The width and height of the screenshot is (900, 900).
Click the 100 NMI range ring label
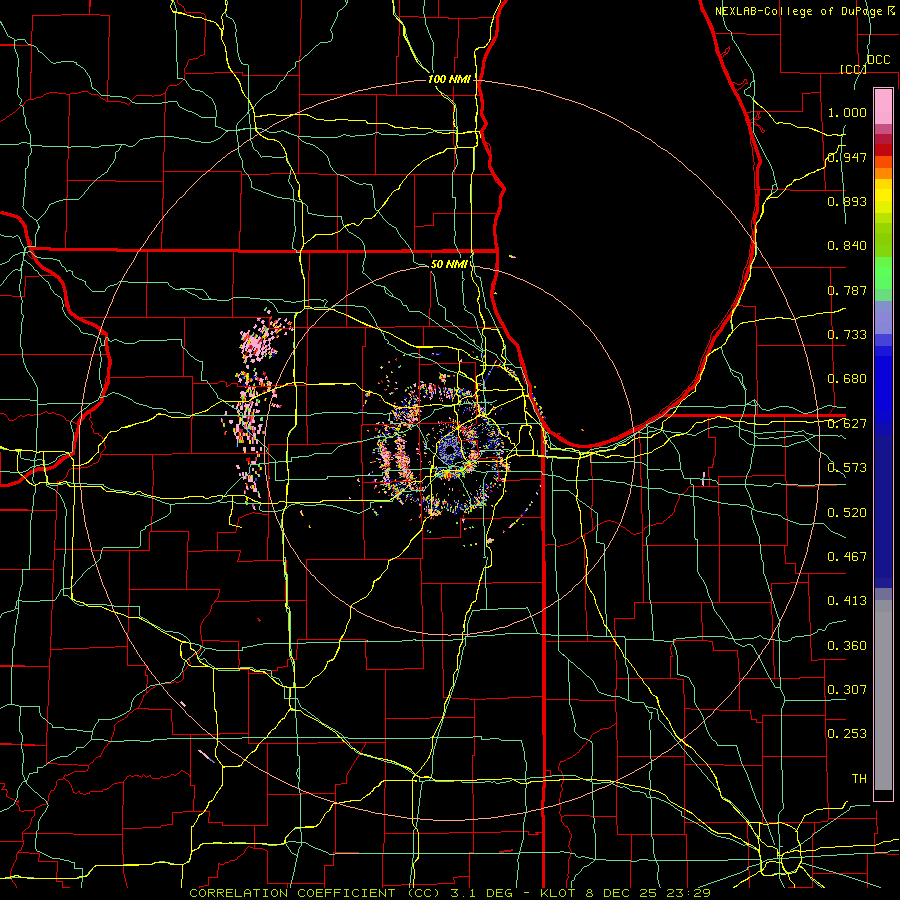449,79
